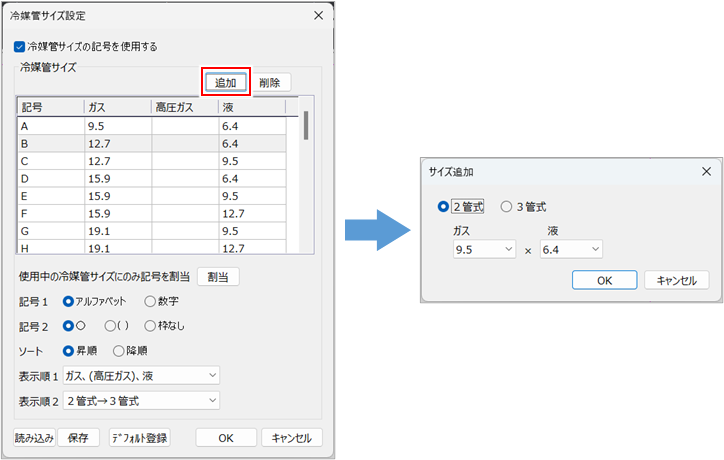This screenshot has width=724, height=460.
Task: Select 降順 sort order
Action: [x=119, y=350]
